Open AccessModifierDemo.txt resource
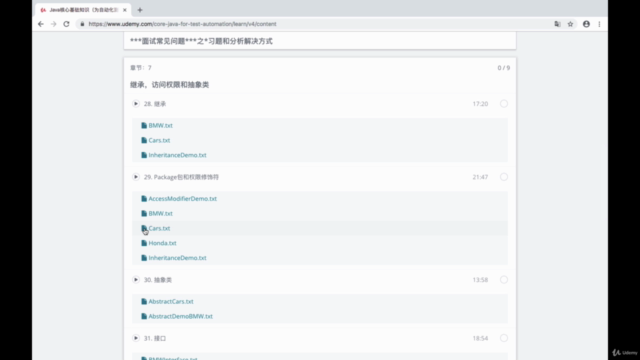 182,199
